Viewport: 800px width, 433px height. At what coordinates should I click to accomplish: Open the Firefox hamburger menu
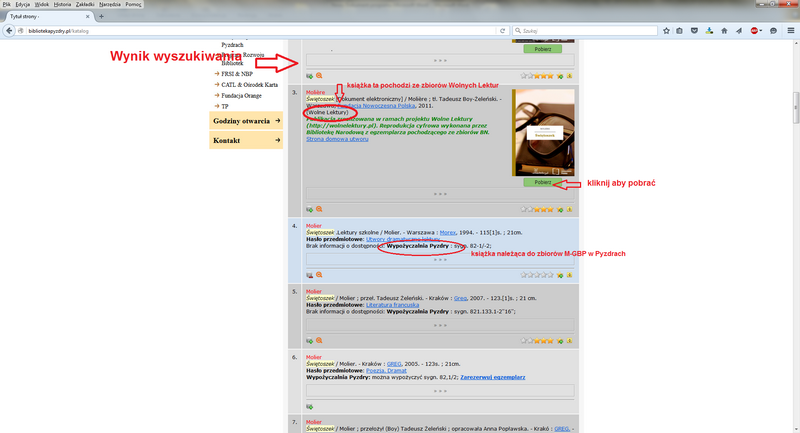click(x=791, y=31)
